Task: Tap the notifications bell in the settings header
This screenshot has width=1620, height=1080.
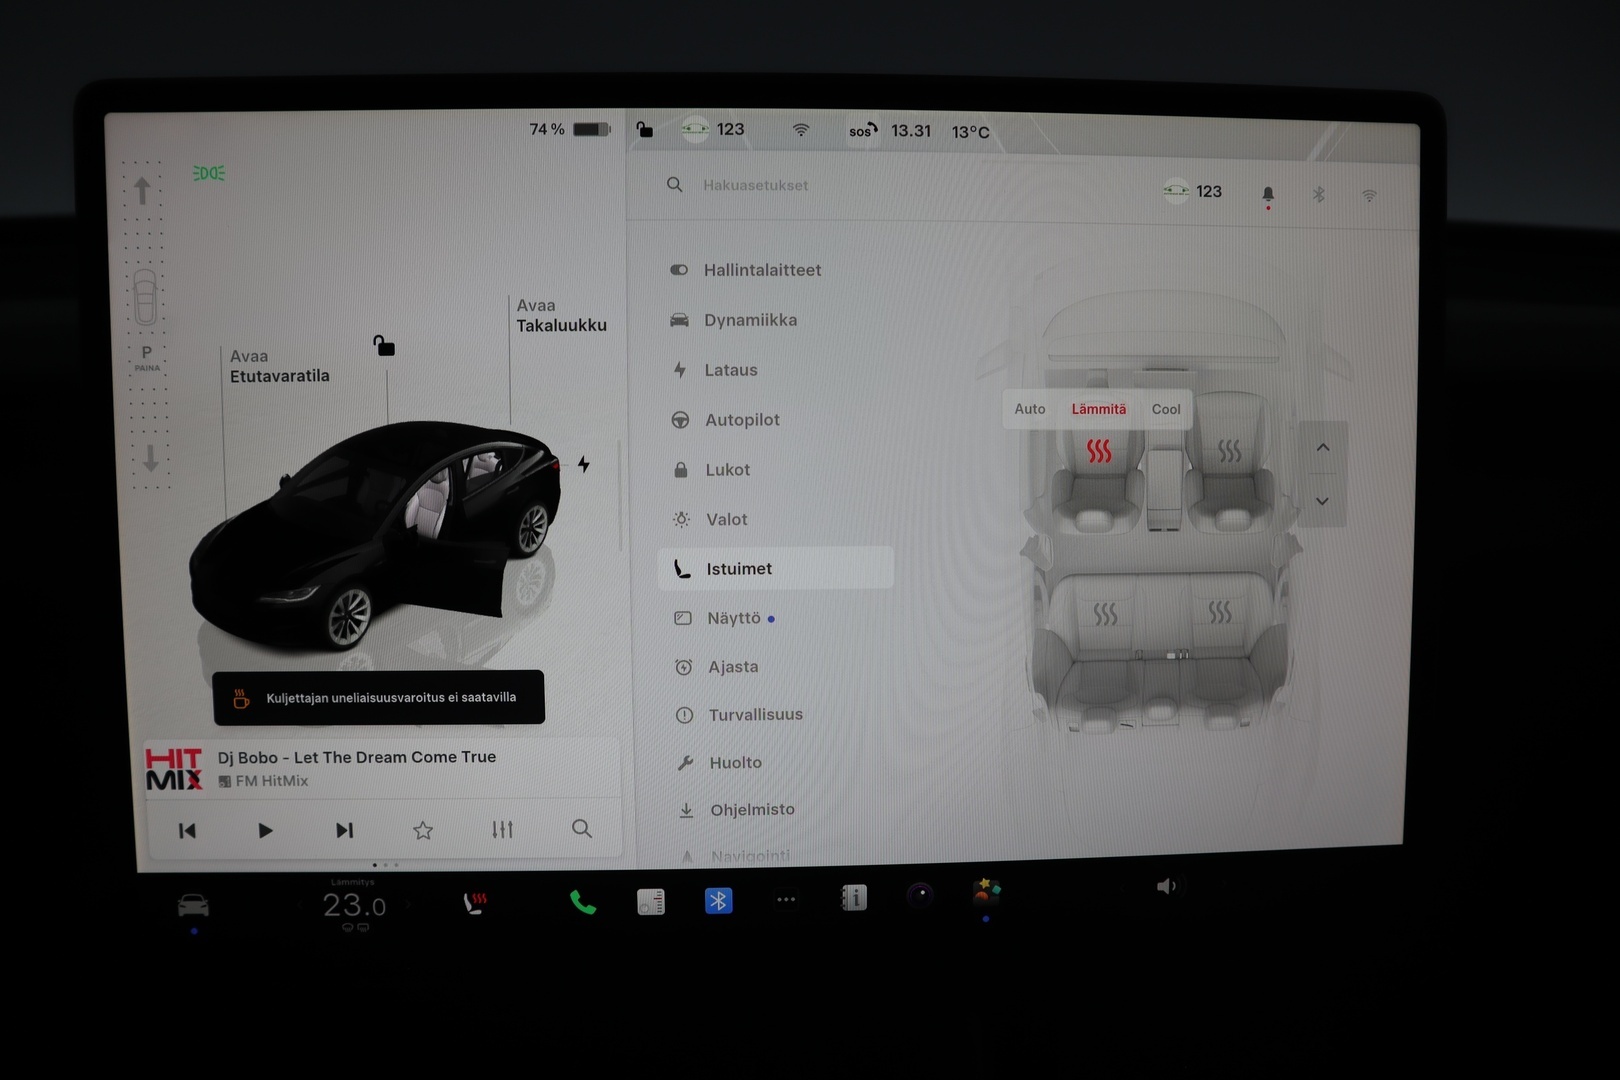Action: (x=1268, y=192)
